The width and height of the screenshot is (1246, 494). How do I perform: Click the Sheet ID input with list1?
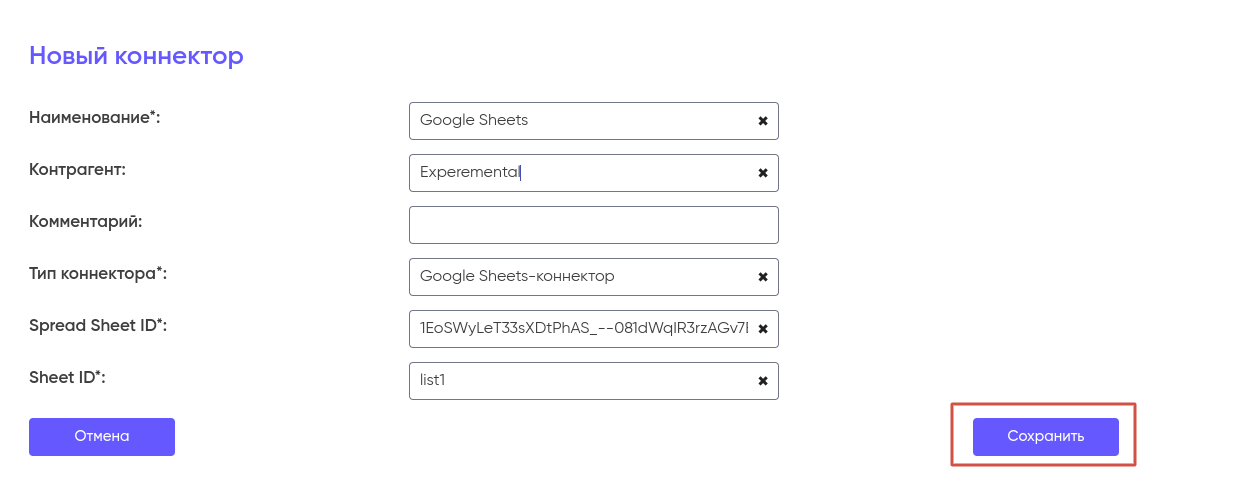(580, 381)
